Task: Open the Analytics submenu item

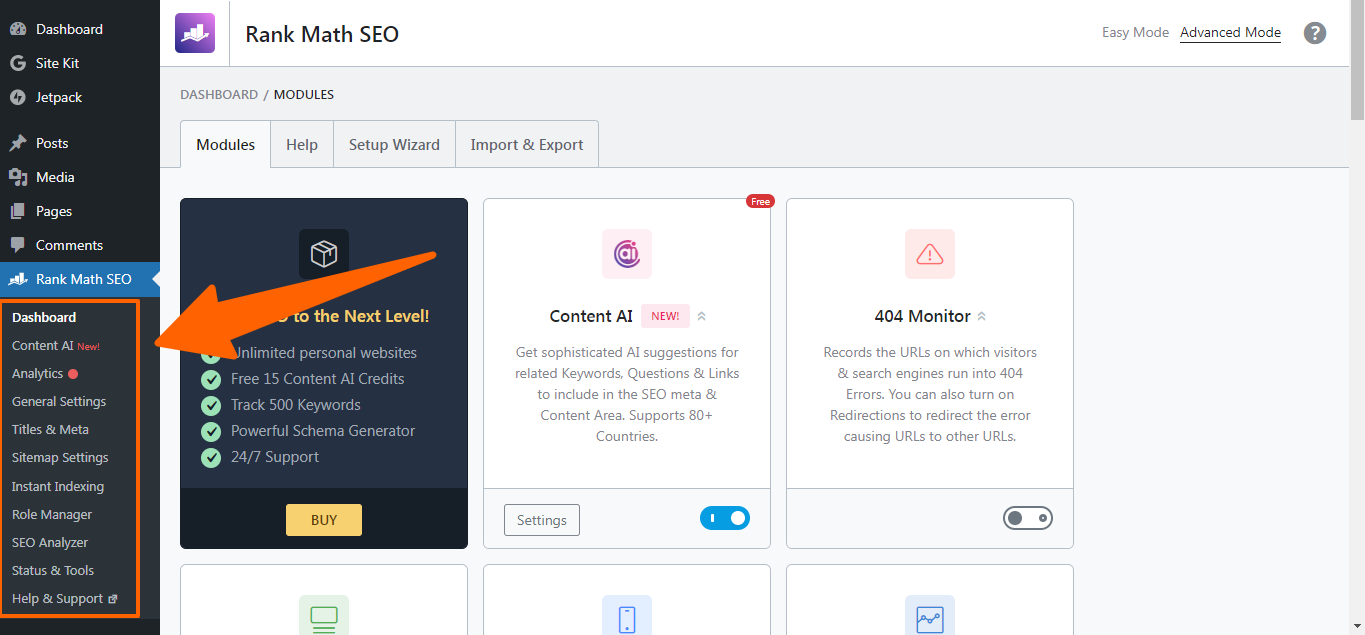Action: (x=37, y=373)
